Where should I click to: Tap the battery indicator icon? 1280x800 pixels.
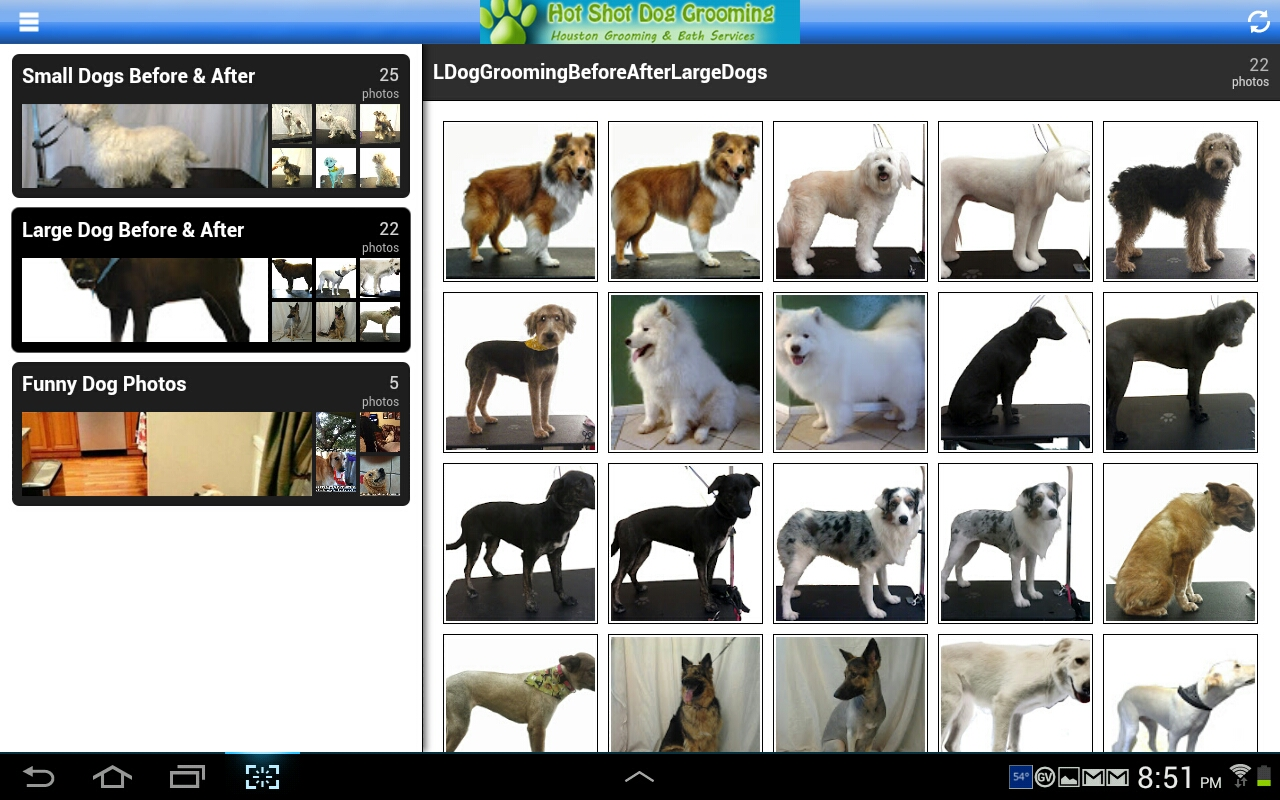pos(1264,776)
